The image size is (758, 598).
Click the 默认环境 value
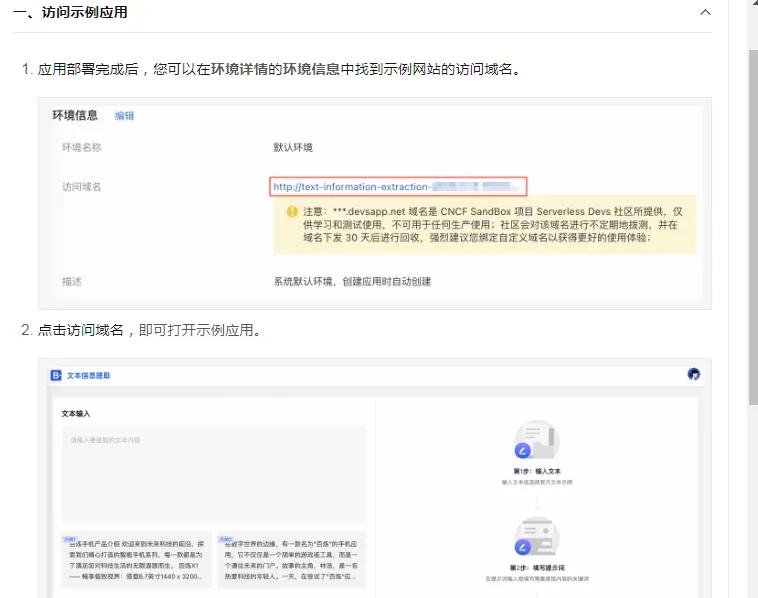pos(293,147)
